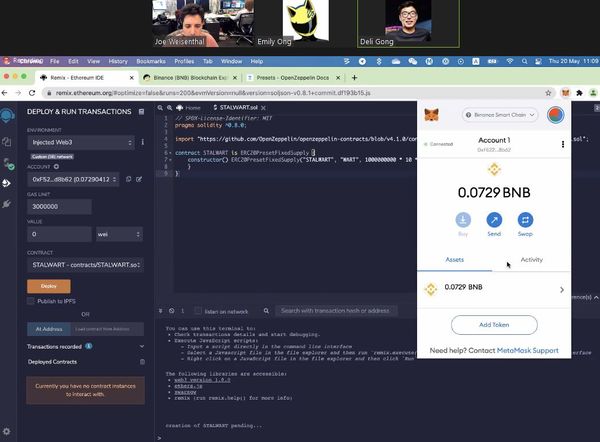Click the MetaMask Send icon
The height and width of the screenshot is (442, 600).
494,220
